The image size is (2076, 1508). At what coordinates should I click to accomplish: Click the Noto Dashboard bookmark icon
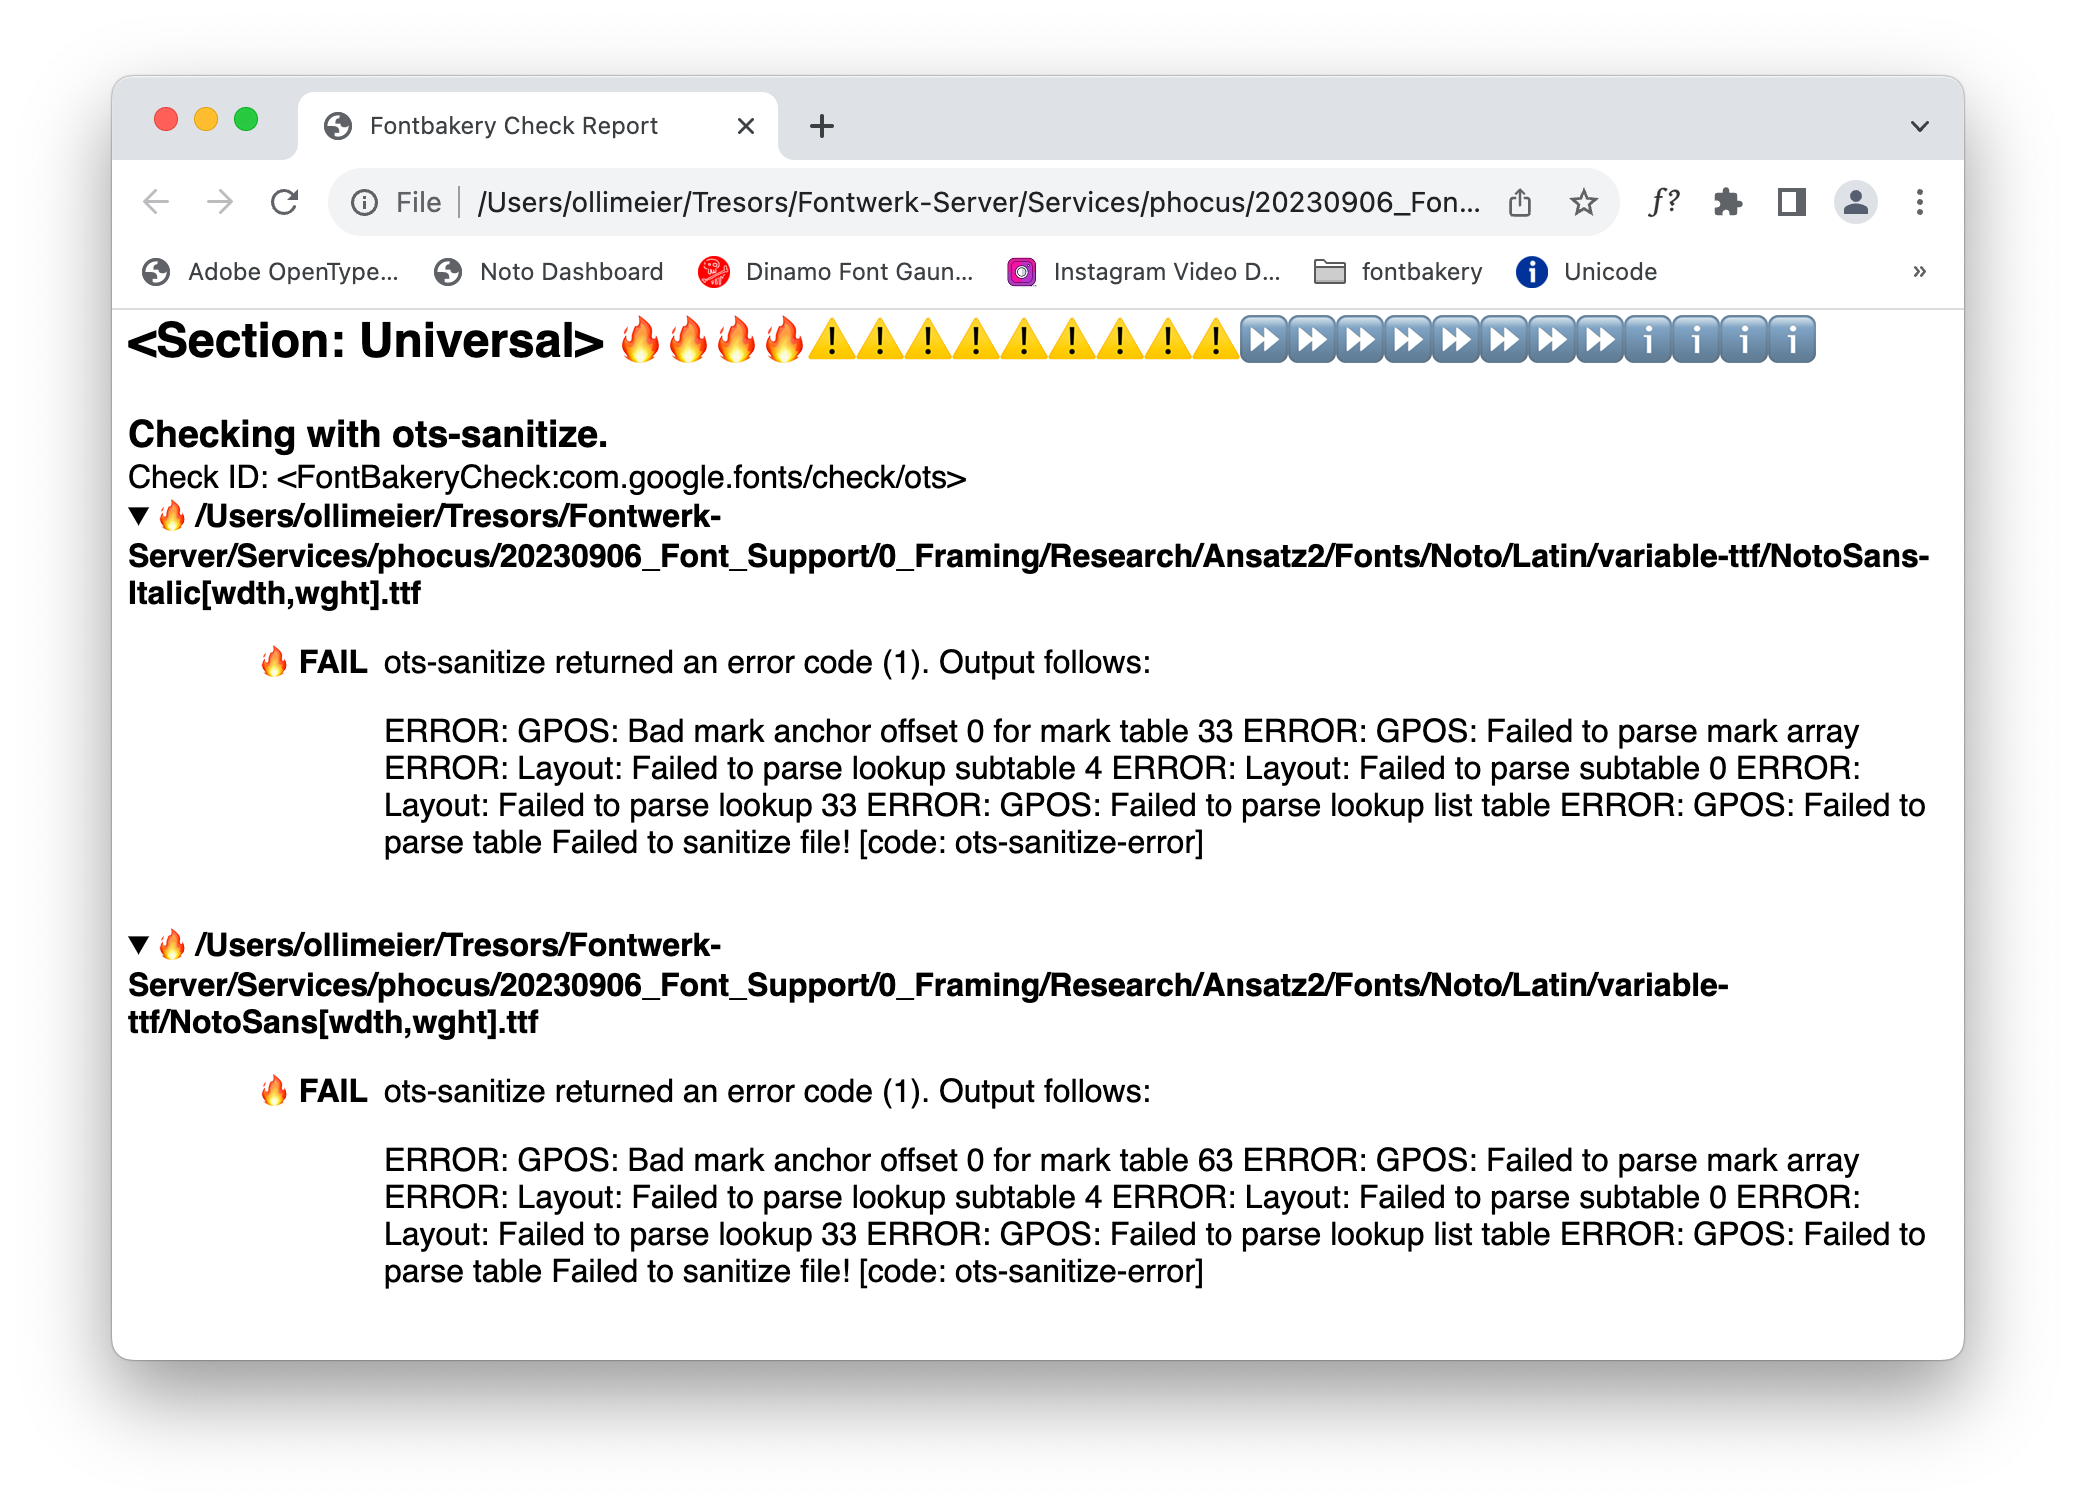pos(449,271)
